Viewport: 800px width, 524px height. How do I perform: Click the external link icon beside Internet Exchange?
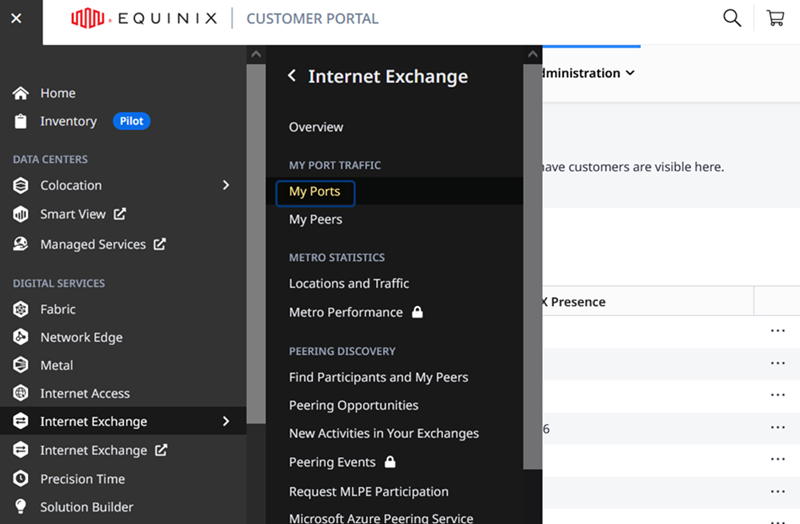(161, 450)
